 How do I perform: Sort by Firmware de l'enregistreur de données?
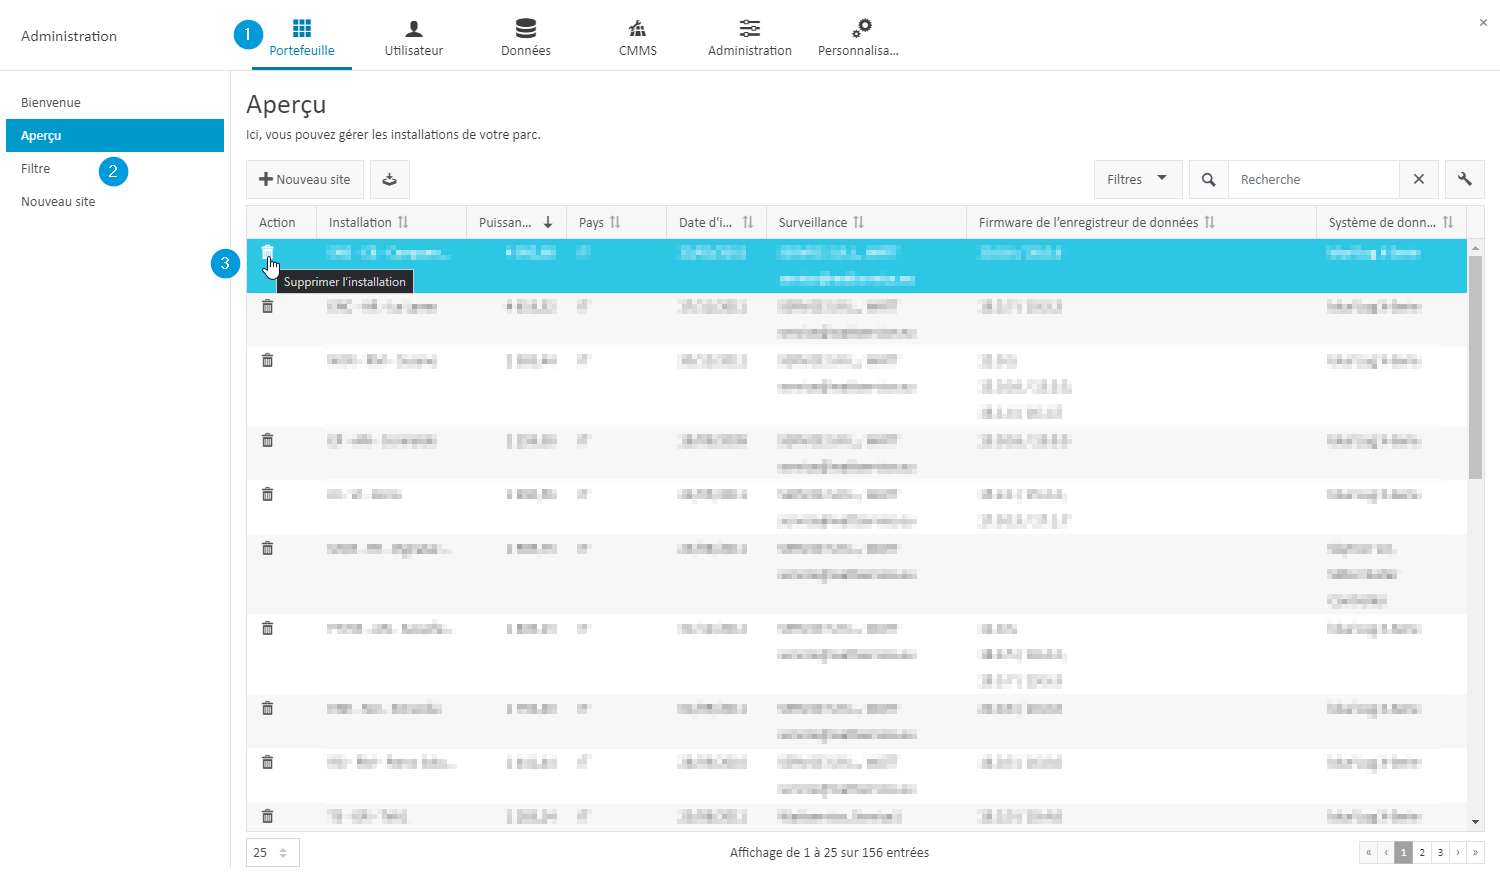point(1141,222)
